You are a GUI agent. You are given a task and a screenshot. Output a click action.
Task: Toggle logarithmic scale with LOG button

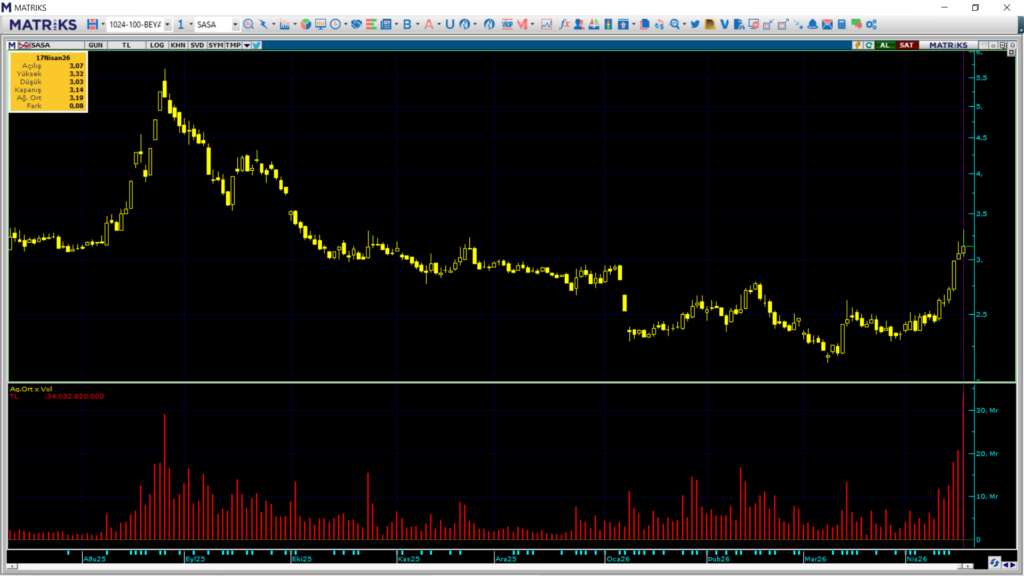pos(157,44)
